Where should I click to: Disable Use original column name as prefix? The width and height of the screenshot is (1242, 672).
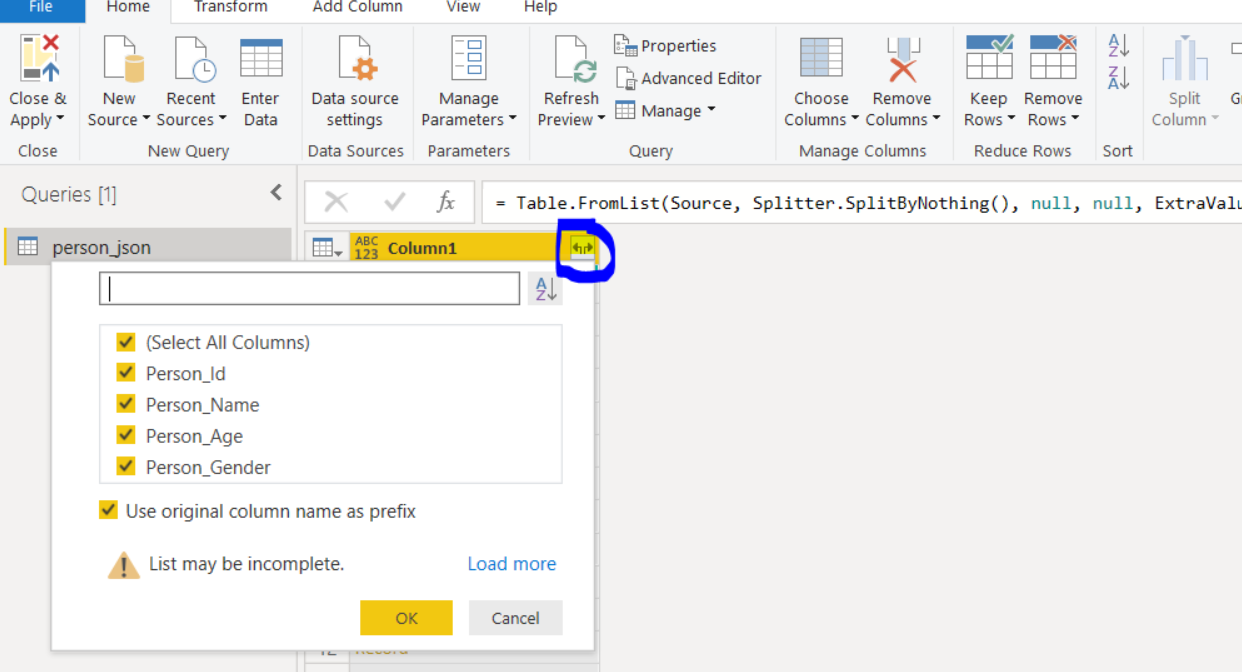click(x=108, y=510)
